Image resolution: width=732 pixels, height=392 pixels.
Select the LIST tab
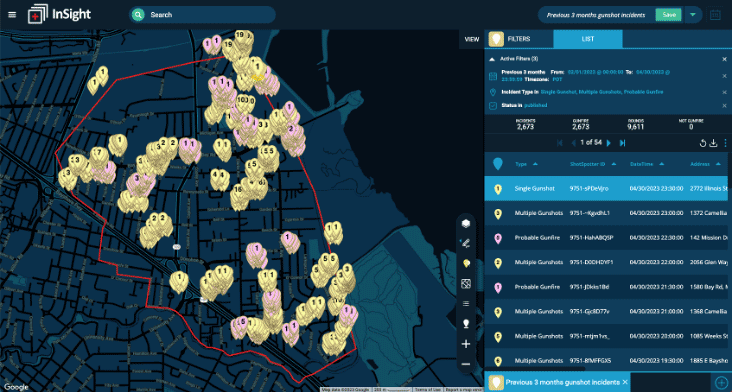pyautogui.click(x=588, y=39)
